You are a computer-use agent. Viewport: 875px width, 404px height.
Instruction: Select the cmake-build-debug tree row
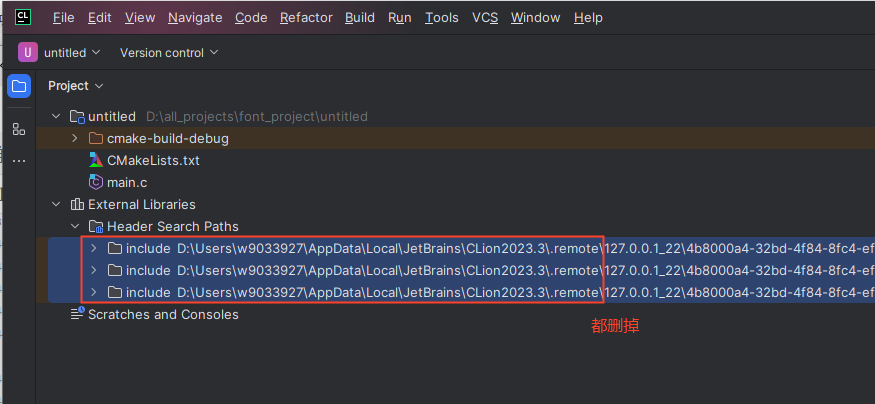[x=455, y=138]
